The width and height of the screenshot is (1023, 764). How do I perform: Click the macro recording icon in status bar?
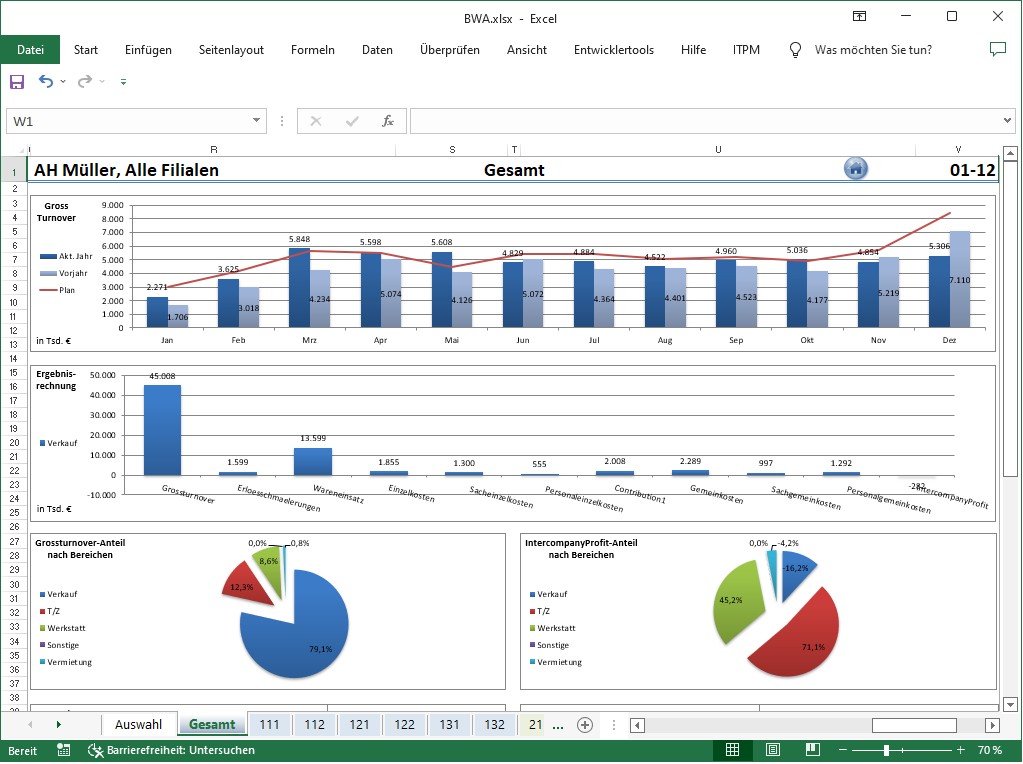[64, 750]
